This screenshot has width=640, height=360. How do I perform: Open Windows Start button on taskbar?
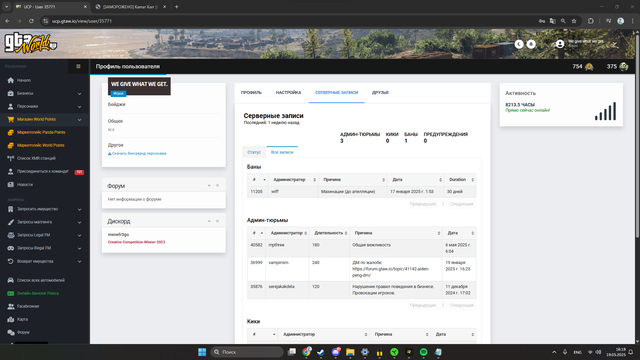pos(202,352)
